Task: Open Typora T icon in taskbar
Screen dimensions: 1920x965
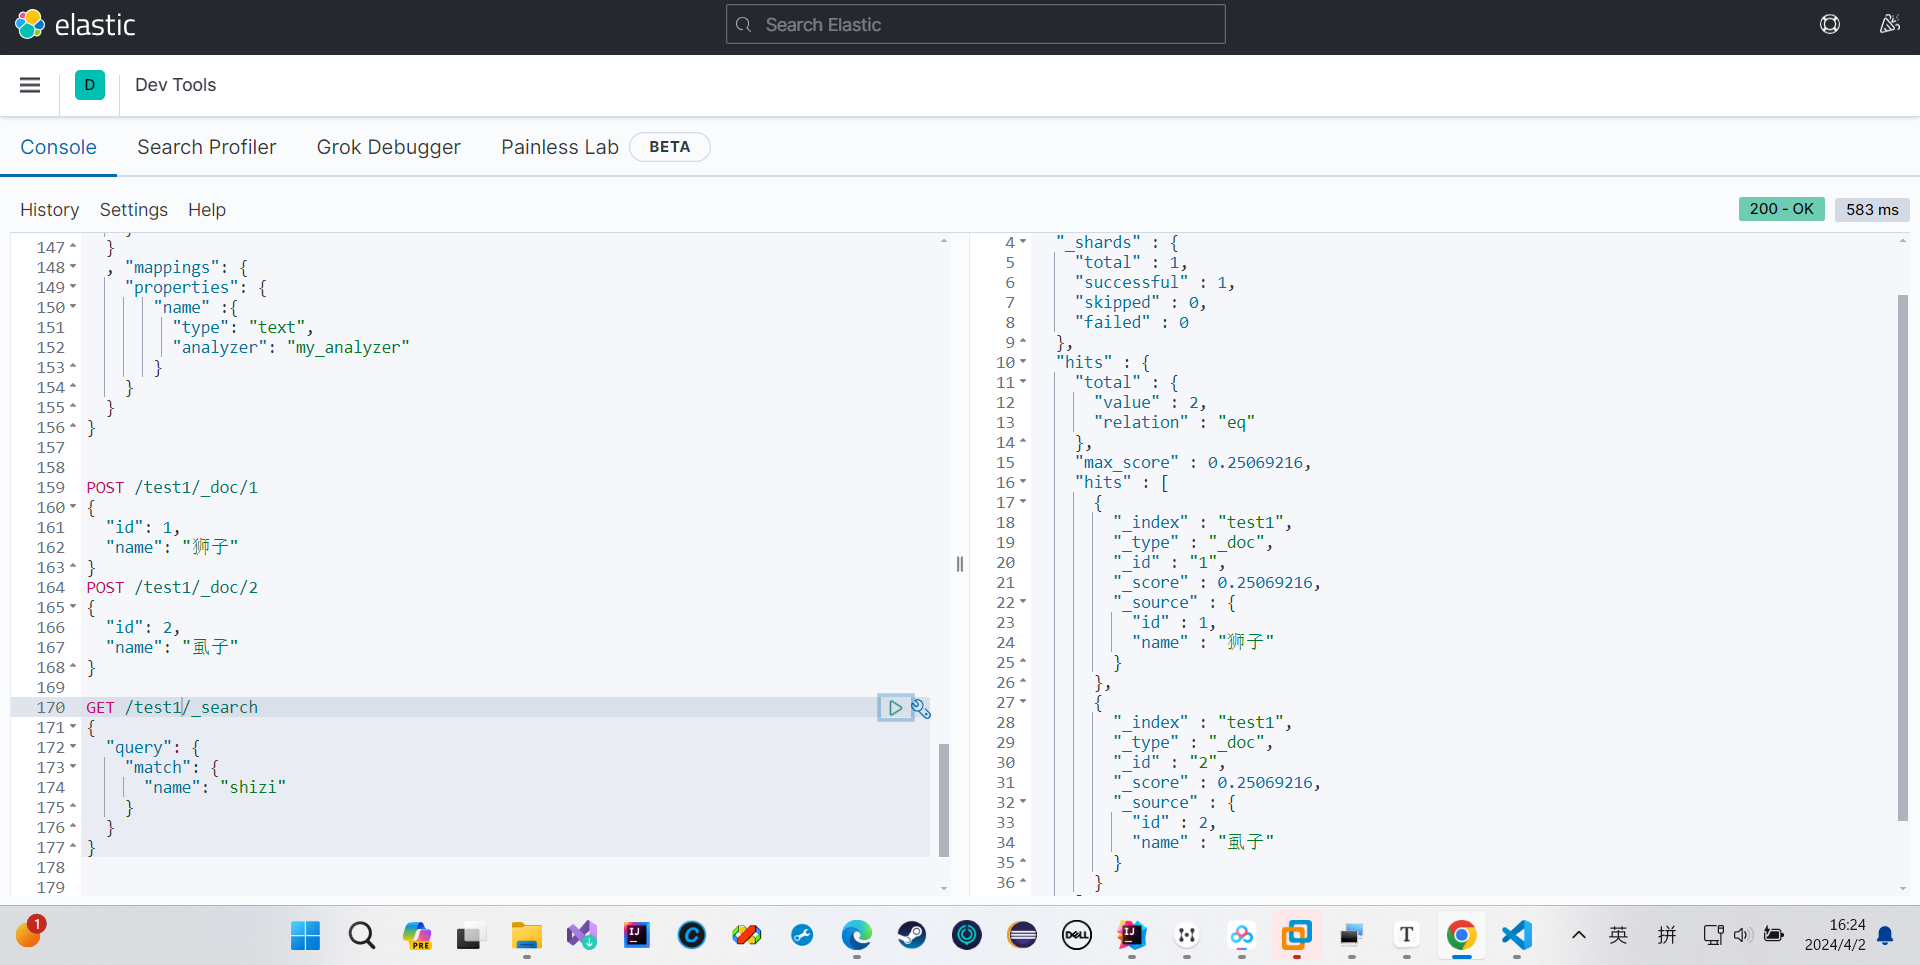Action: (x=1406, y=936)
